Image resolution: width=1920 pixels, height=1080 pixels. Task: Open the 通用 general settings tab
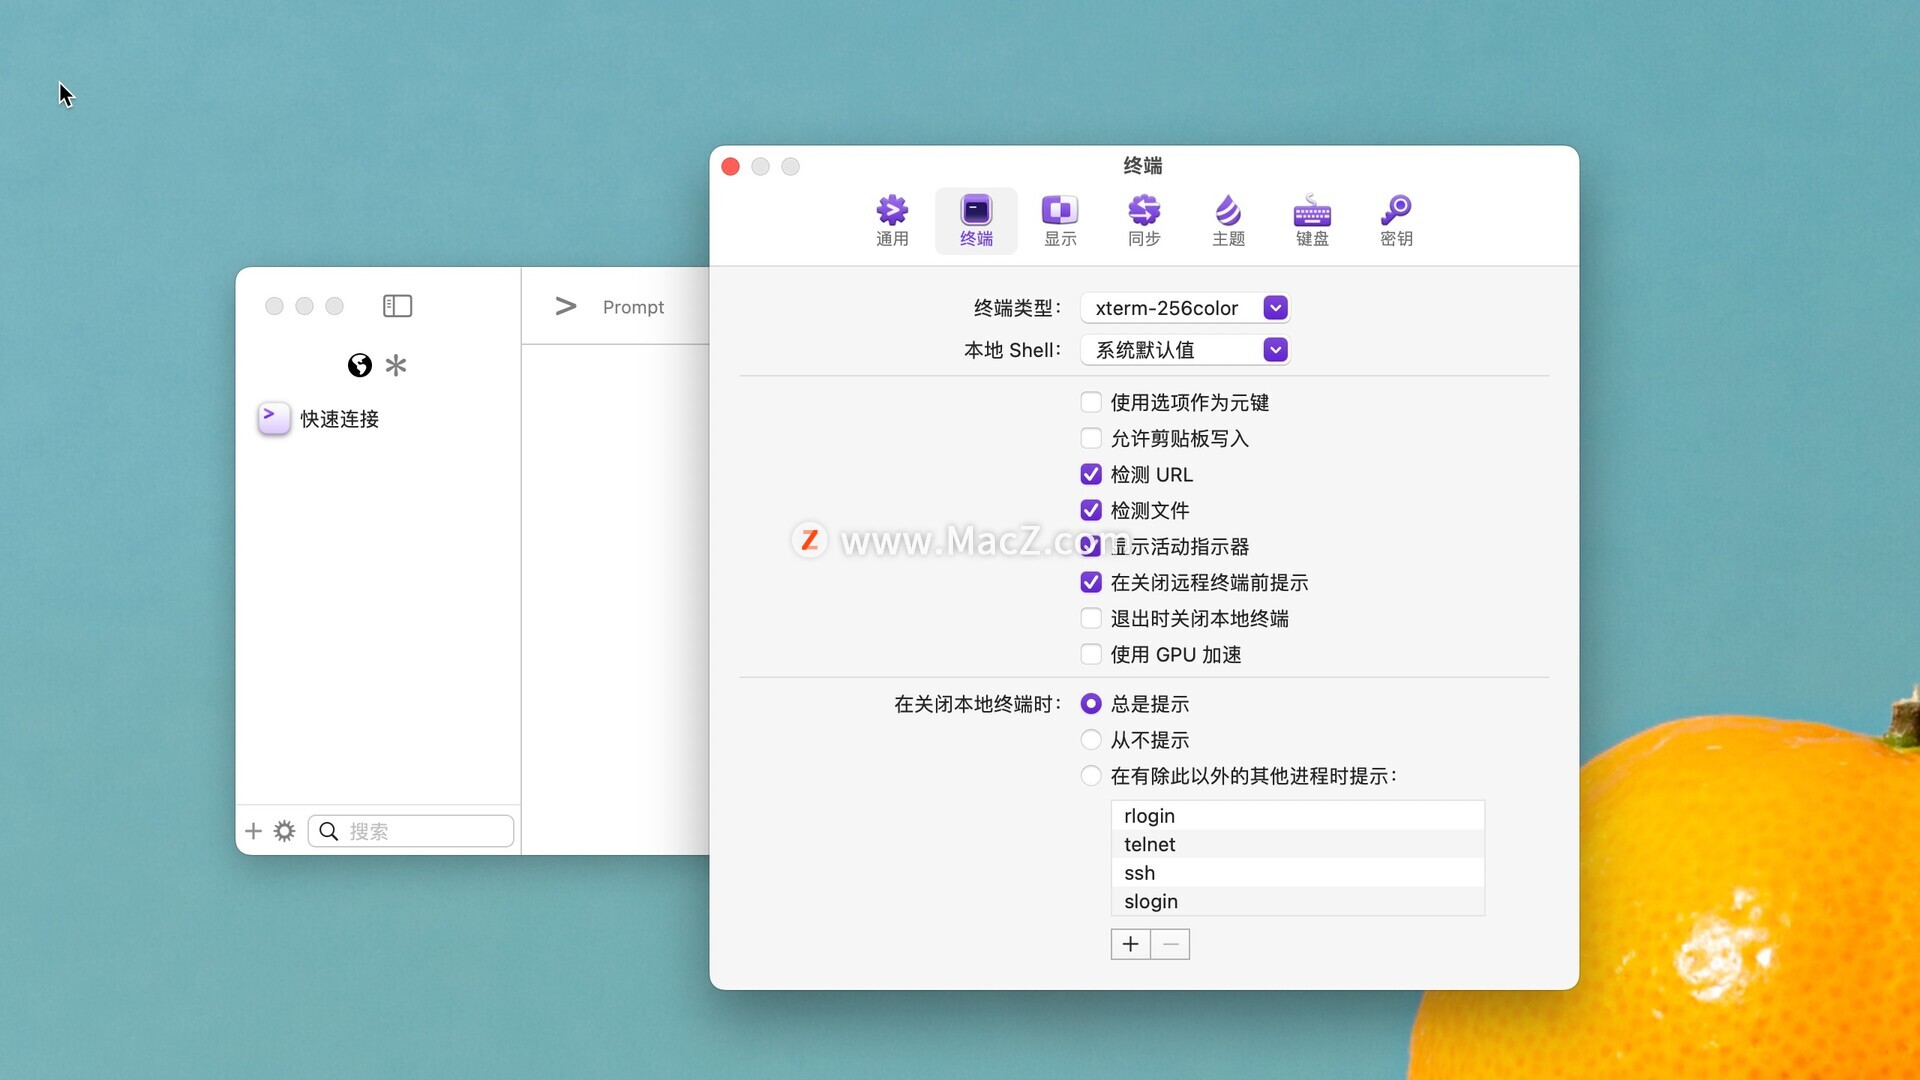pyautogui.click(x=892, y=220)
